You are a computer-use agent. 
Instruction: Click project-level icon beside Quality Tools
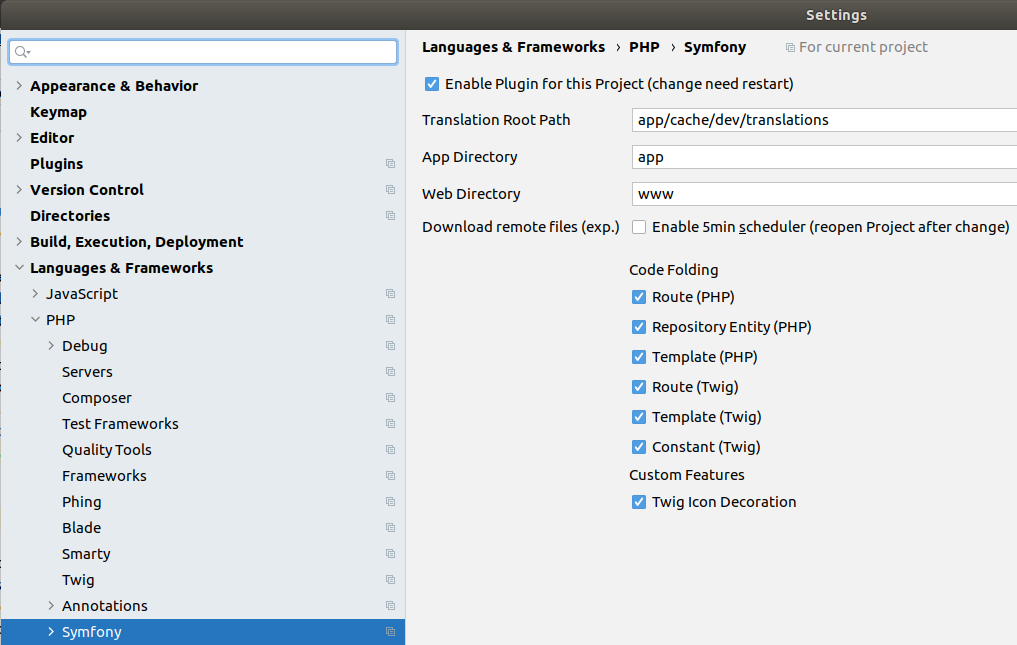[390, 450]
